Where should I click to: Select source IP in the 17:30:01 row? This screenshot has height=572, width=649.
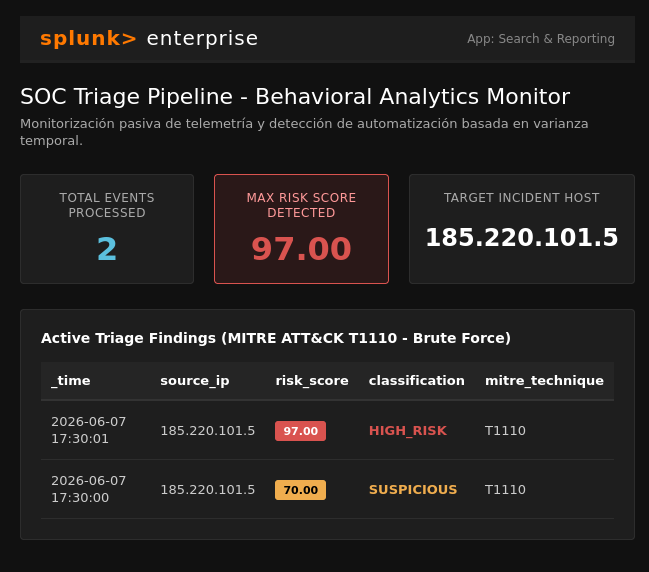click(x=208, y=431)
